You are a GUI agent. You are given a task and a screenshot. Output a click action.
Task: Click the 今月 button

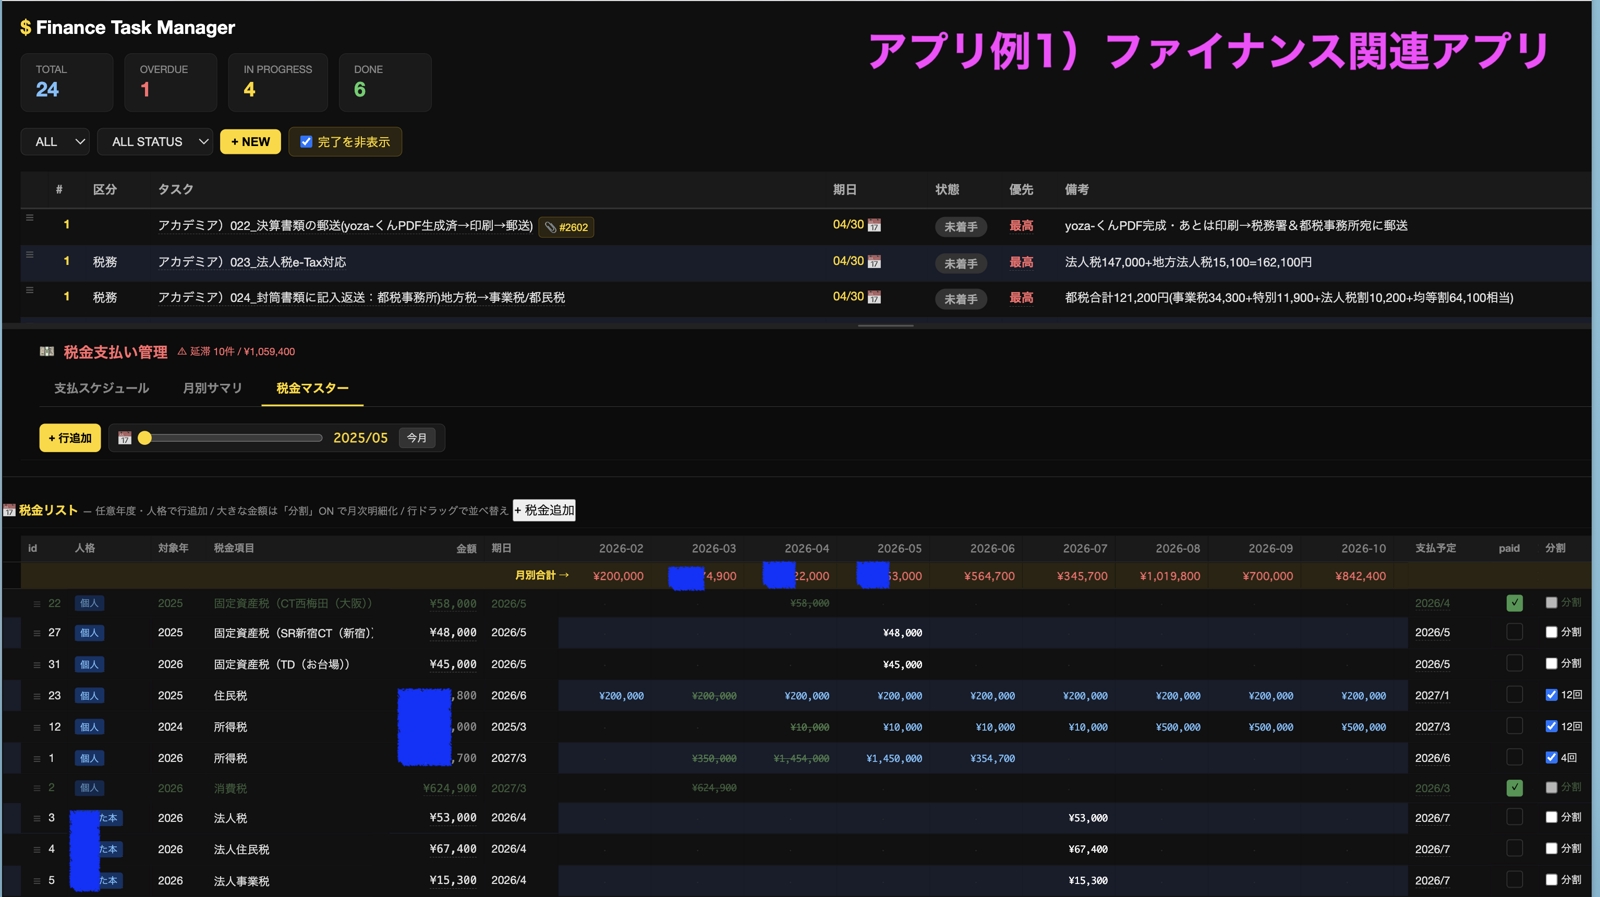(x=417, y=438)
